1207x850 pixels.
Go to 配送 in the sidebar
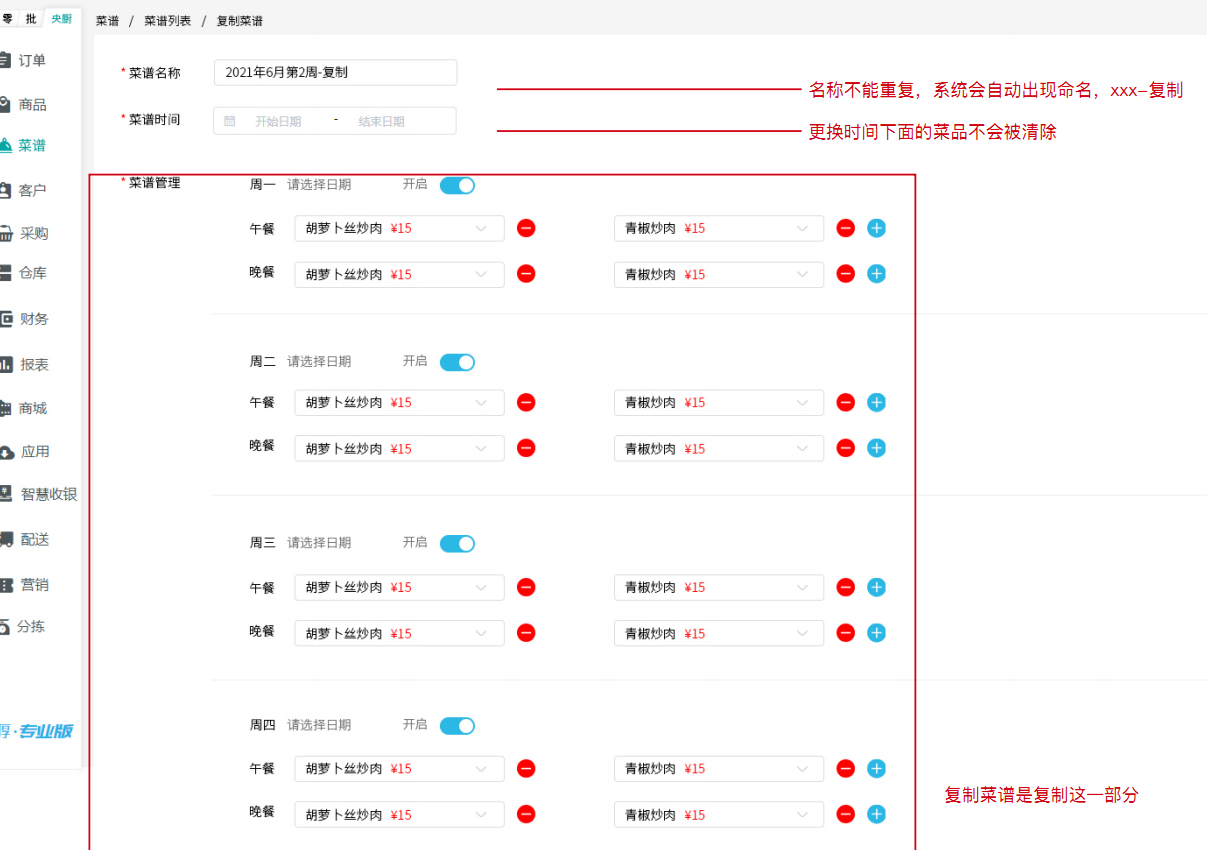(x=34, y=539)
